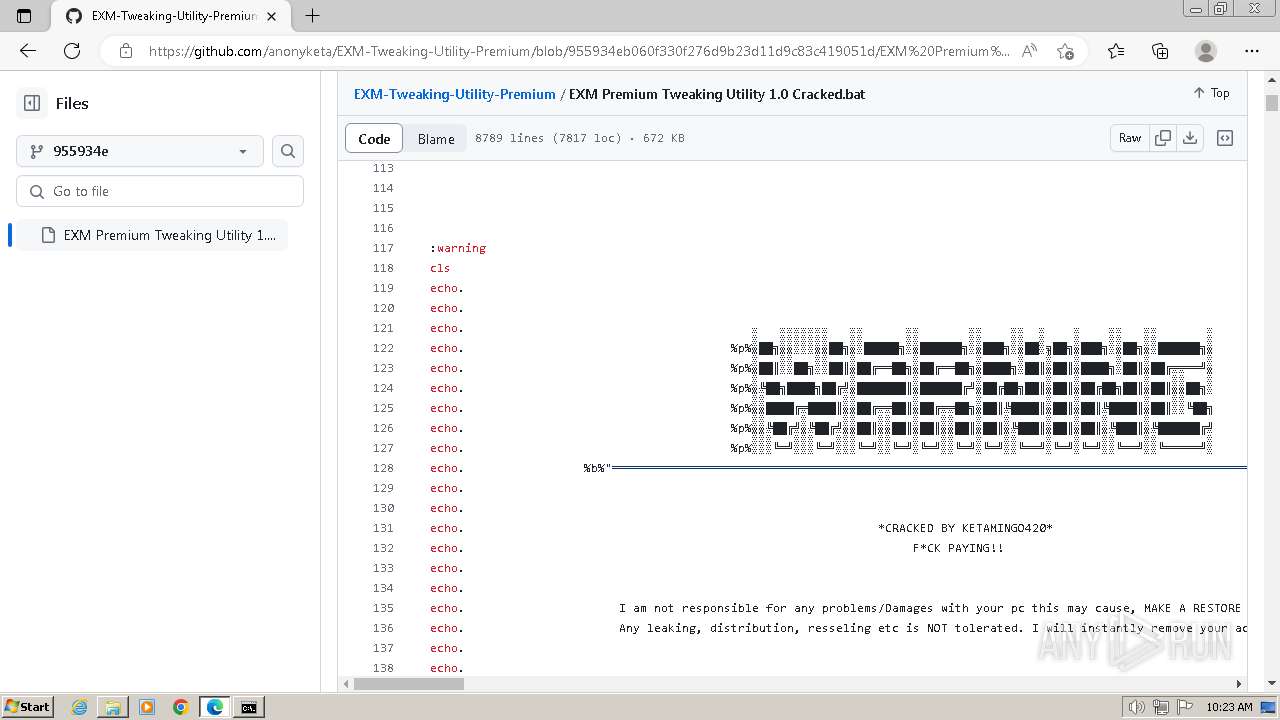Search this repository's files
This screenshot has height=720, width=1280.
[x=288, y=151]
